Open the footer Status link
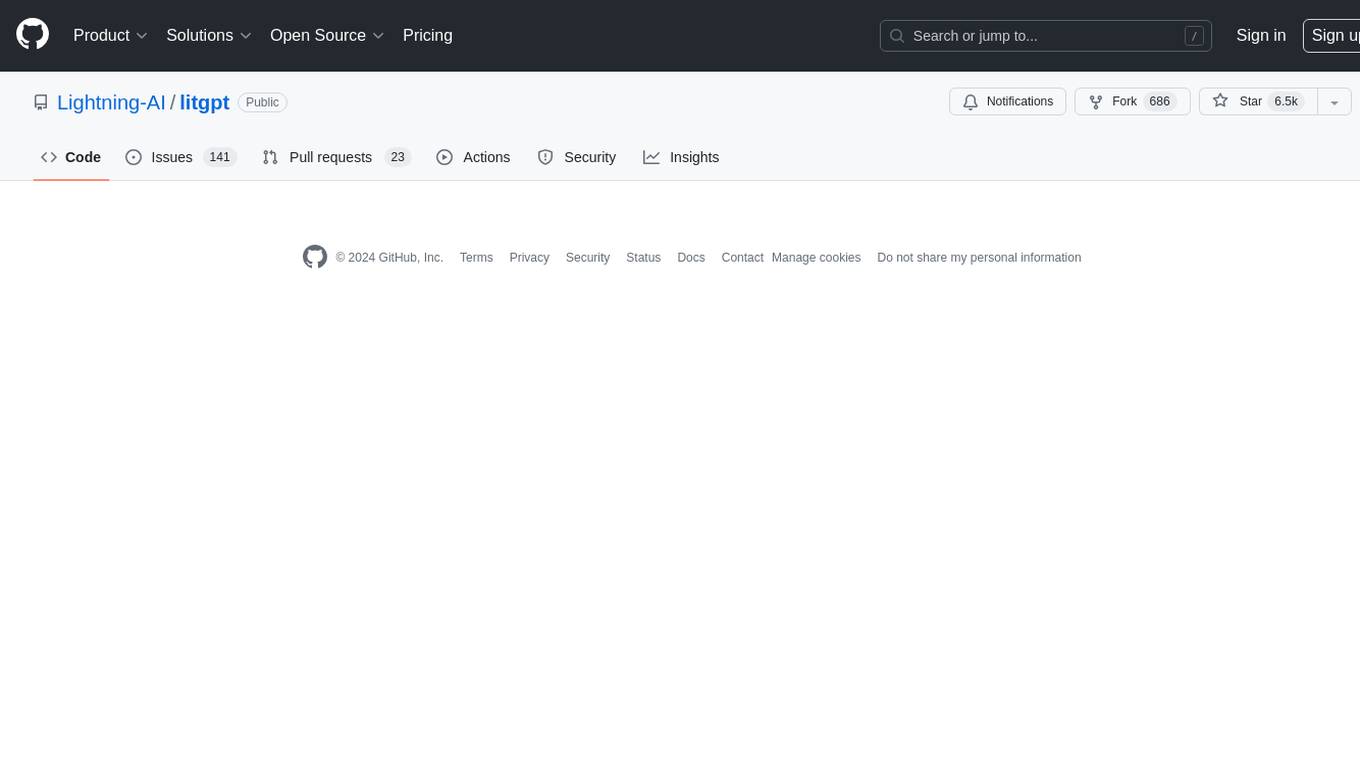Screen dimensions: 1360x764 click(644, 258)
